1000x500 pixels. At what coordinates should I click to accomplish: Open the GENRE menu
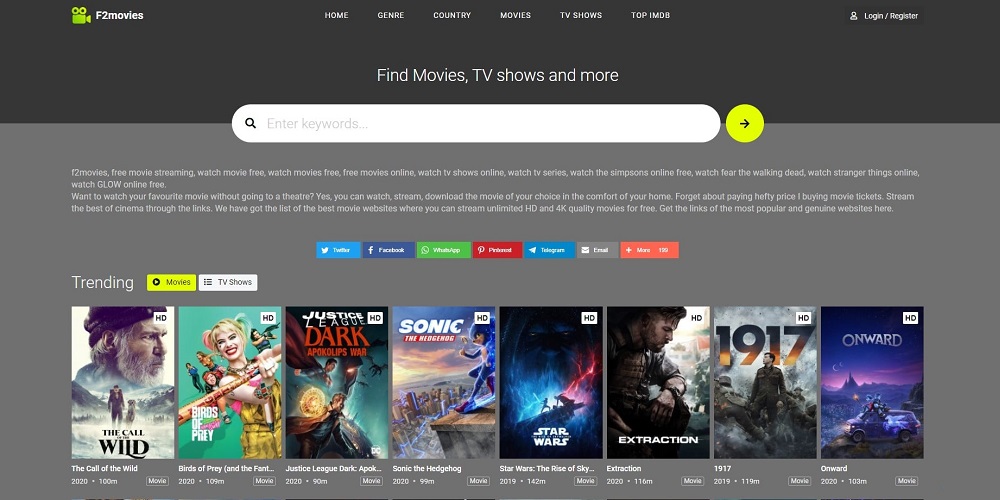(x=390, y=15)
